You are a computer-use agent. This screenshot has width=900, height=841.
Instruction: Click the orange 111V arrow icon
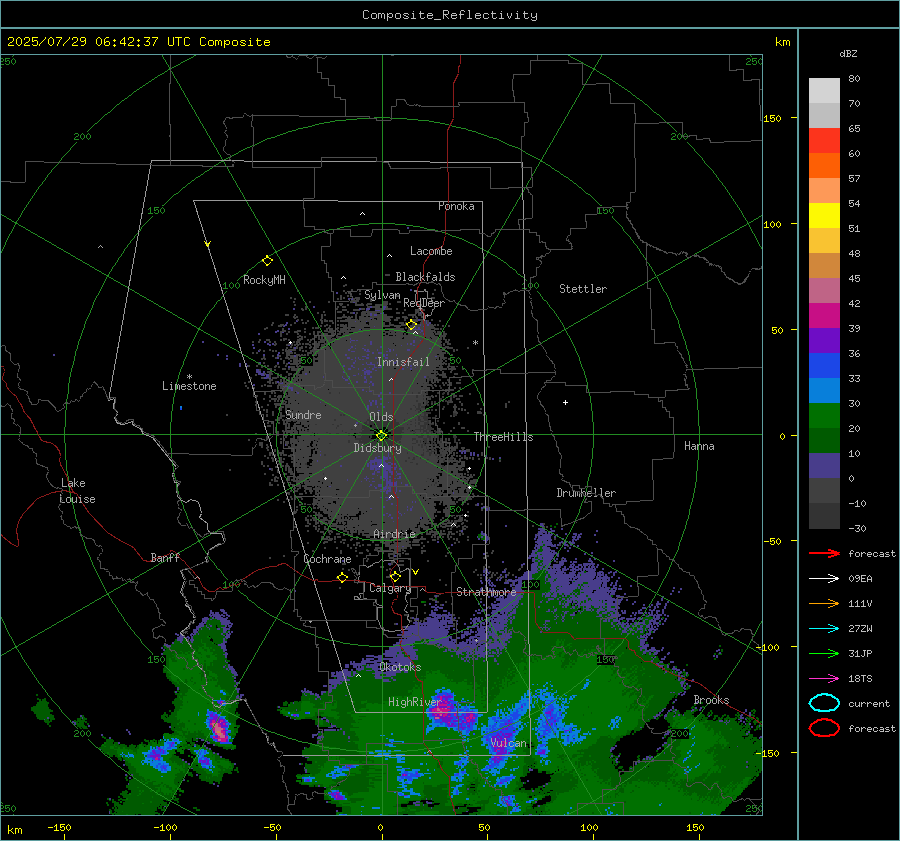coord(824,603)
